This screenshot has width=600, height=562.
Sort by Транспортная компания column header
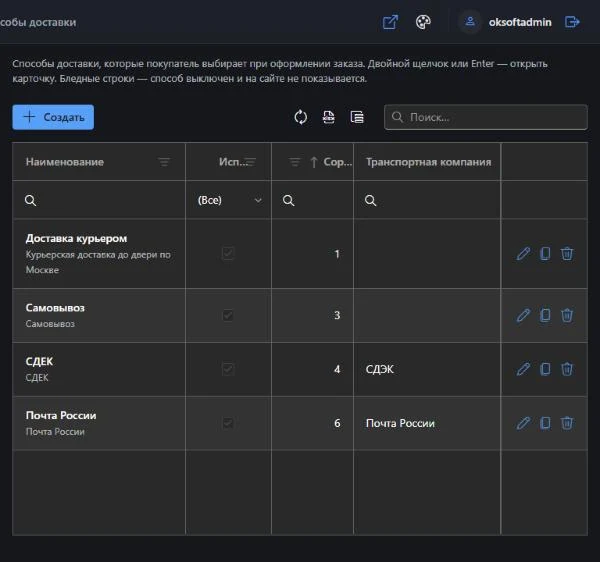pyautogui.click(x=428, y=162)
